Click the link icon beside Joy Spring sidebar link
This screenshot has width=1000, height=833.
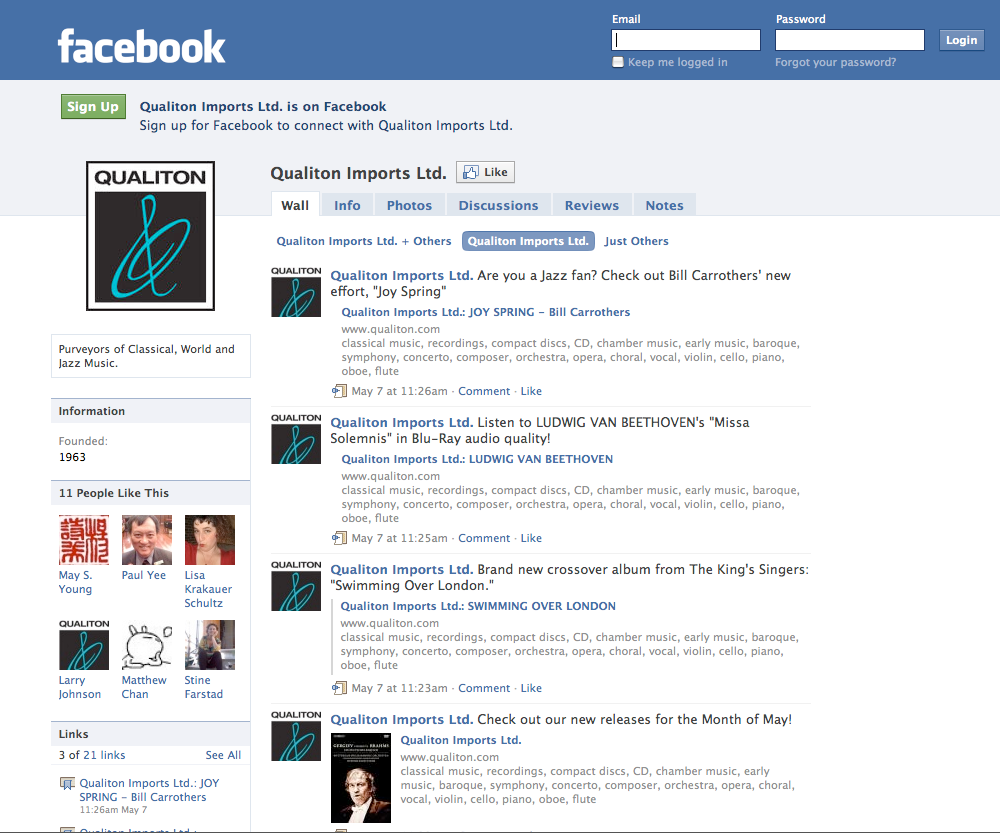(x=67, y=783)
